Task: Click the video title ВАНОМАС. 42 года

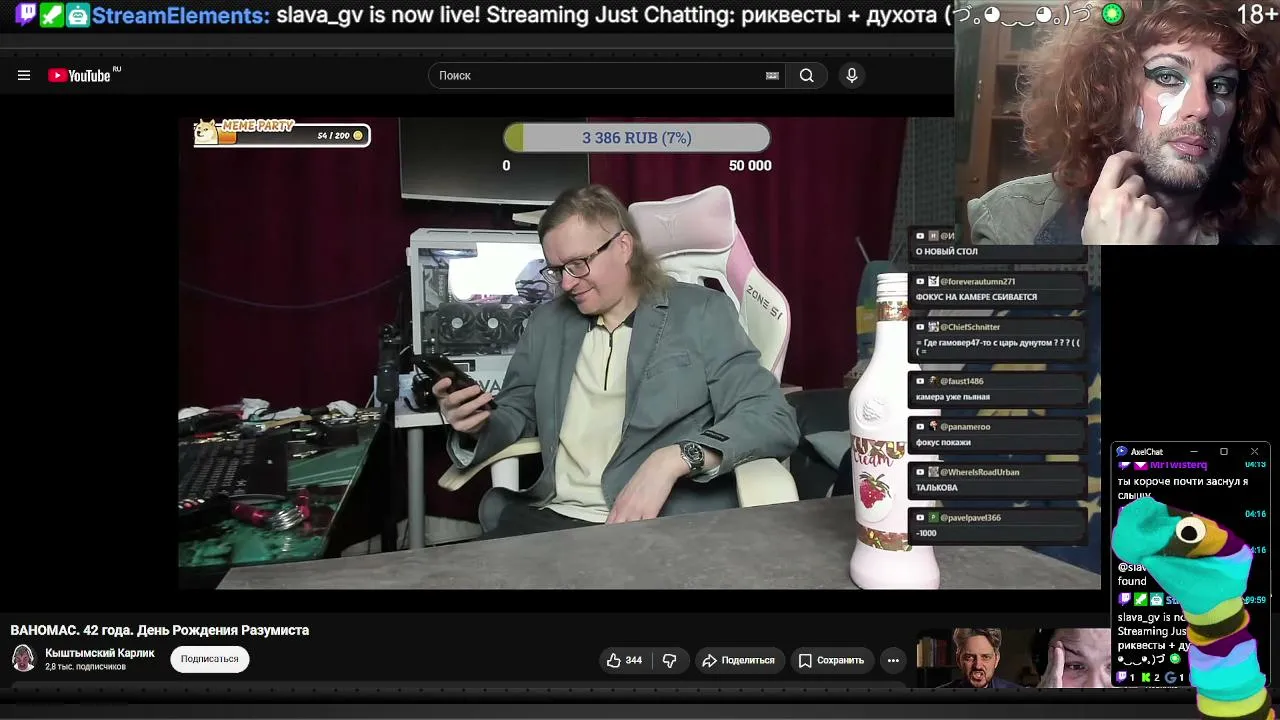Action: pyautogui.click(x=160, y=630)
